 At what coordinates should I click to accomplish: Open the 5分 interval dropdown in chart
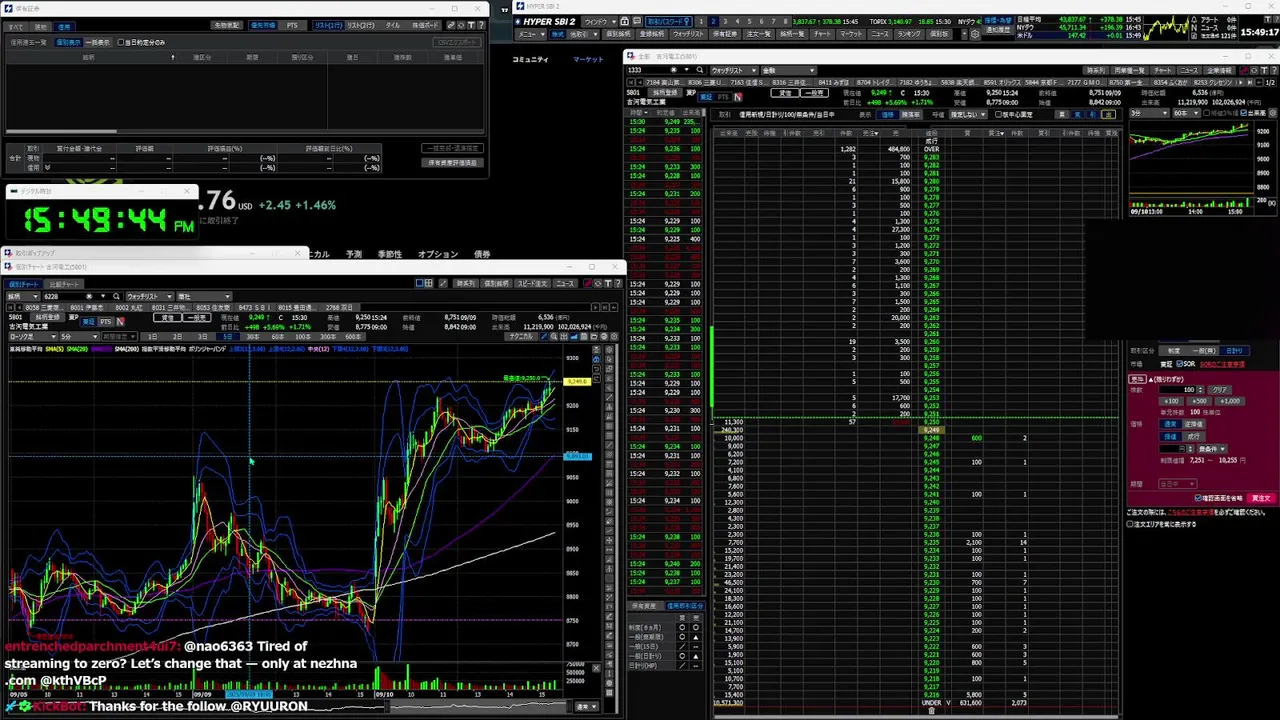click(x=80, y=336)
